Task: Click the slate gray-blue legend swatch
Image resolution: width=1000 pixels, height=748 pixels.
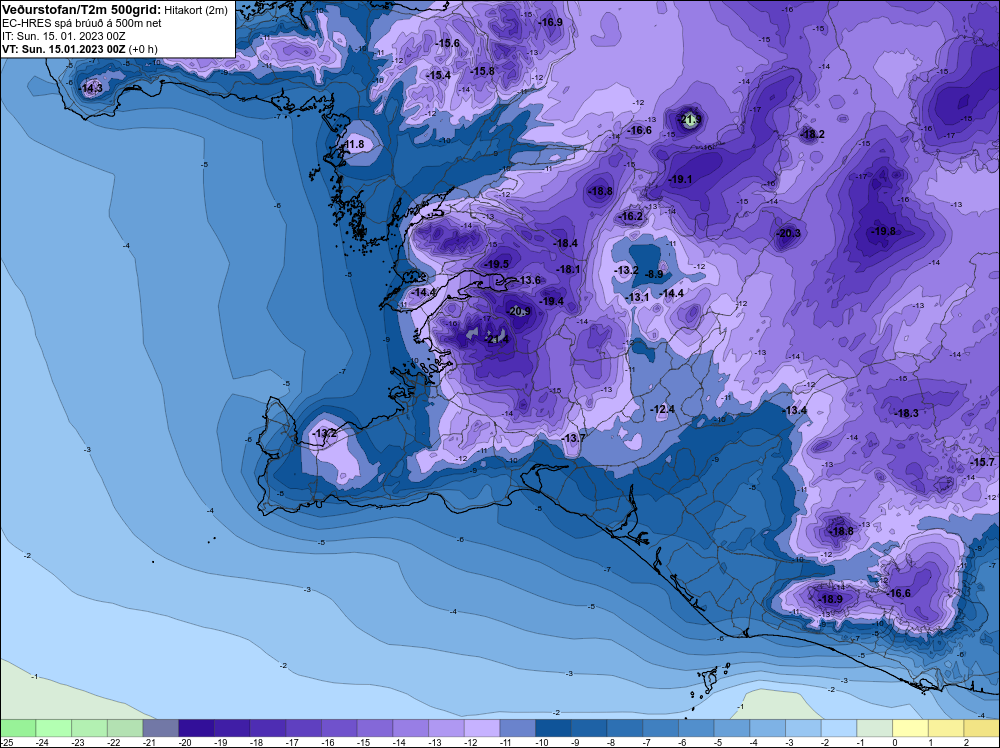Action: click(x=161, y=727)
